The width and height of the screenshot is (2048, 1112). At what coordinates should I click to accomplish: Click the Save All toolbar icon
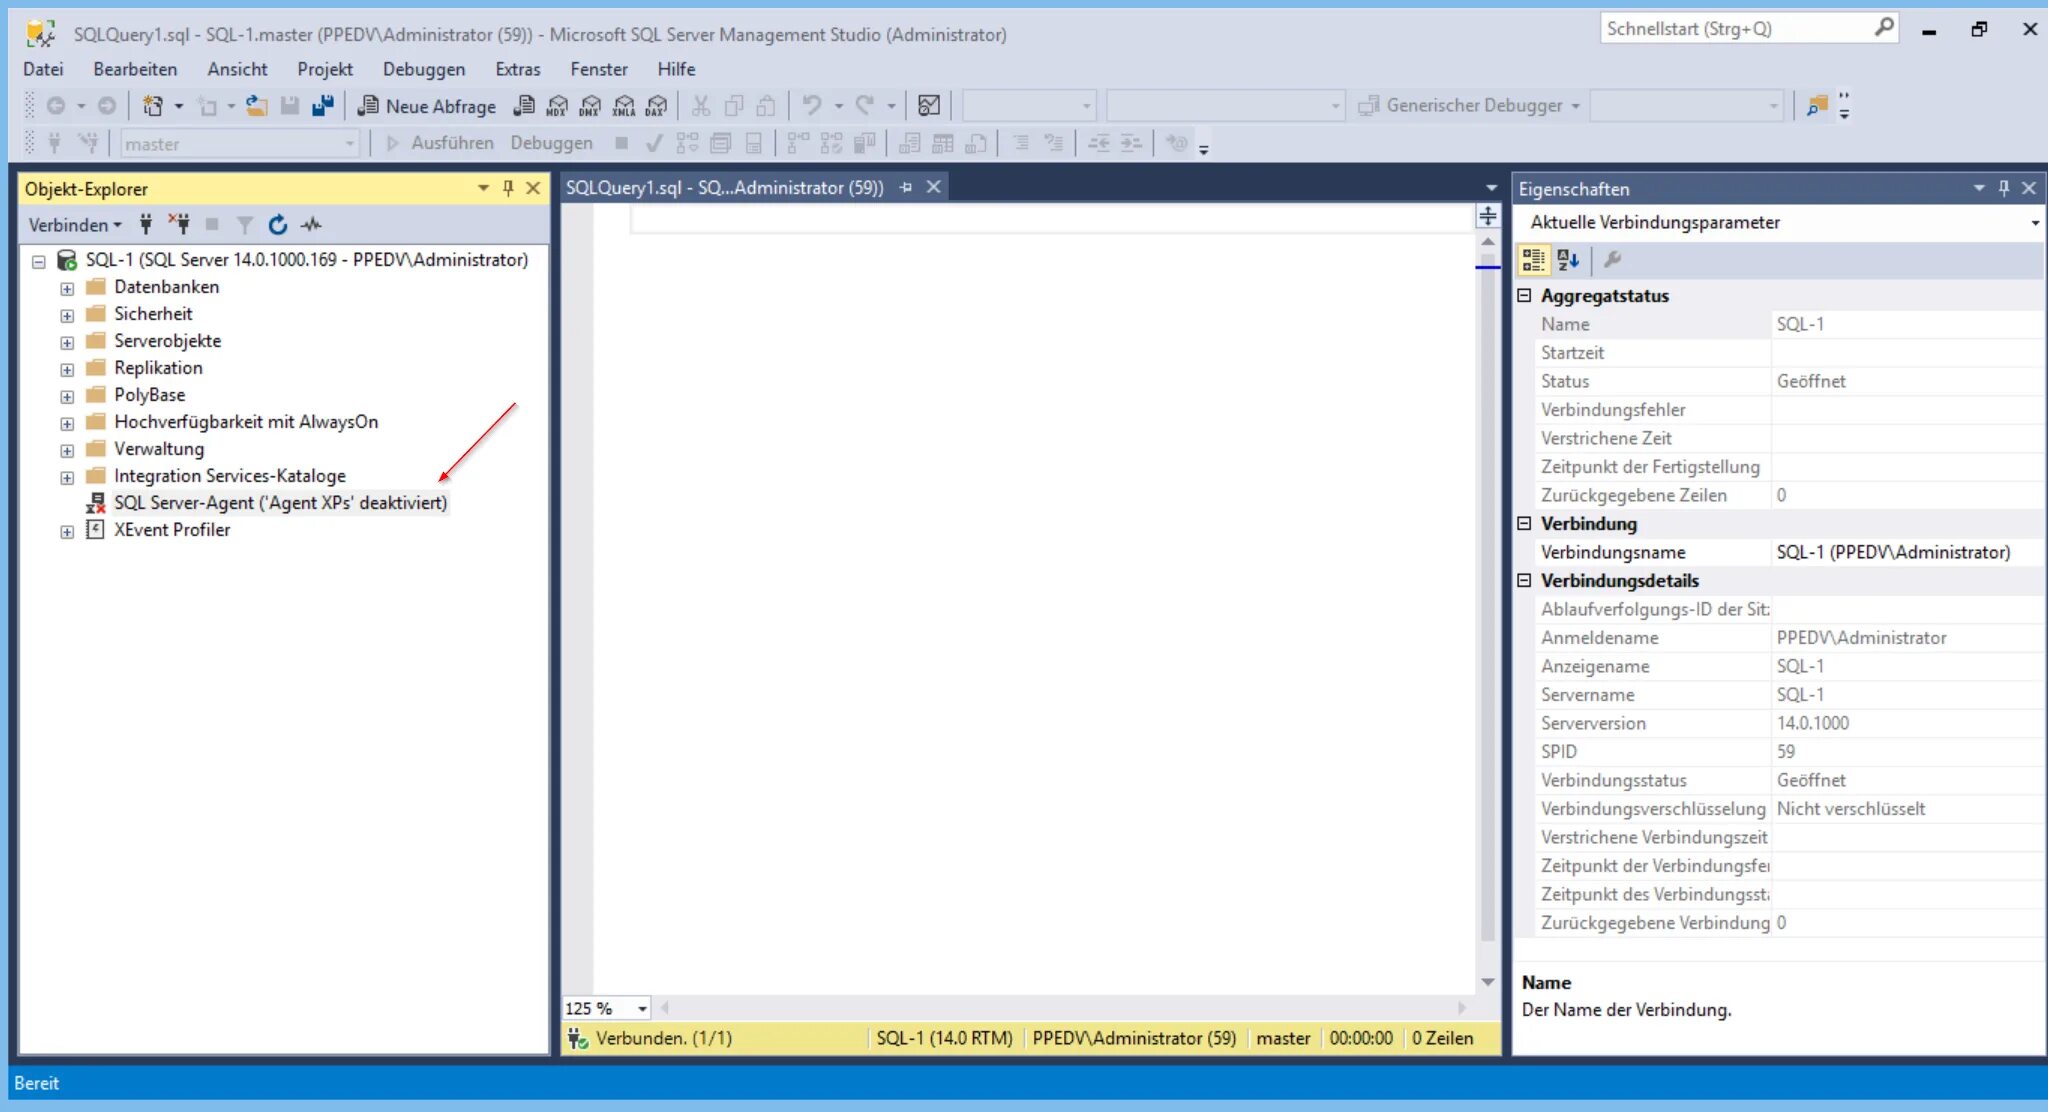coord(322,106)
